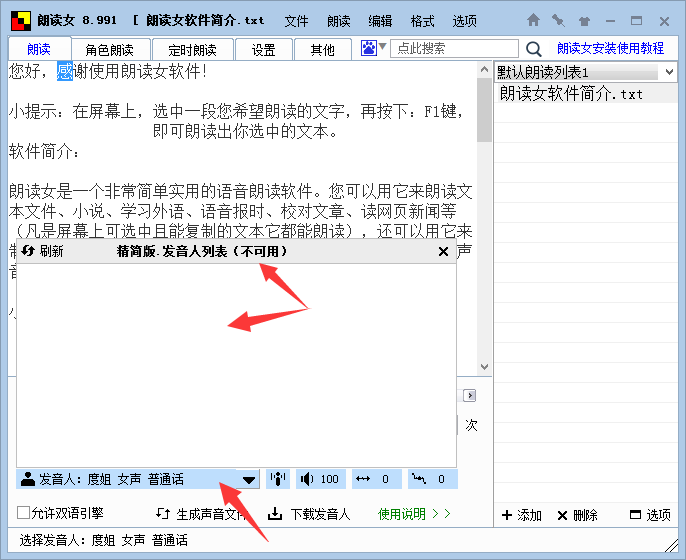This screenshot has height=560, width=686.
Task: Click the scroll up arrow of text area
Action: 484,69
